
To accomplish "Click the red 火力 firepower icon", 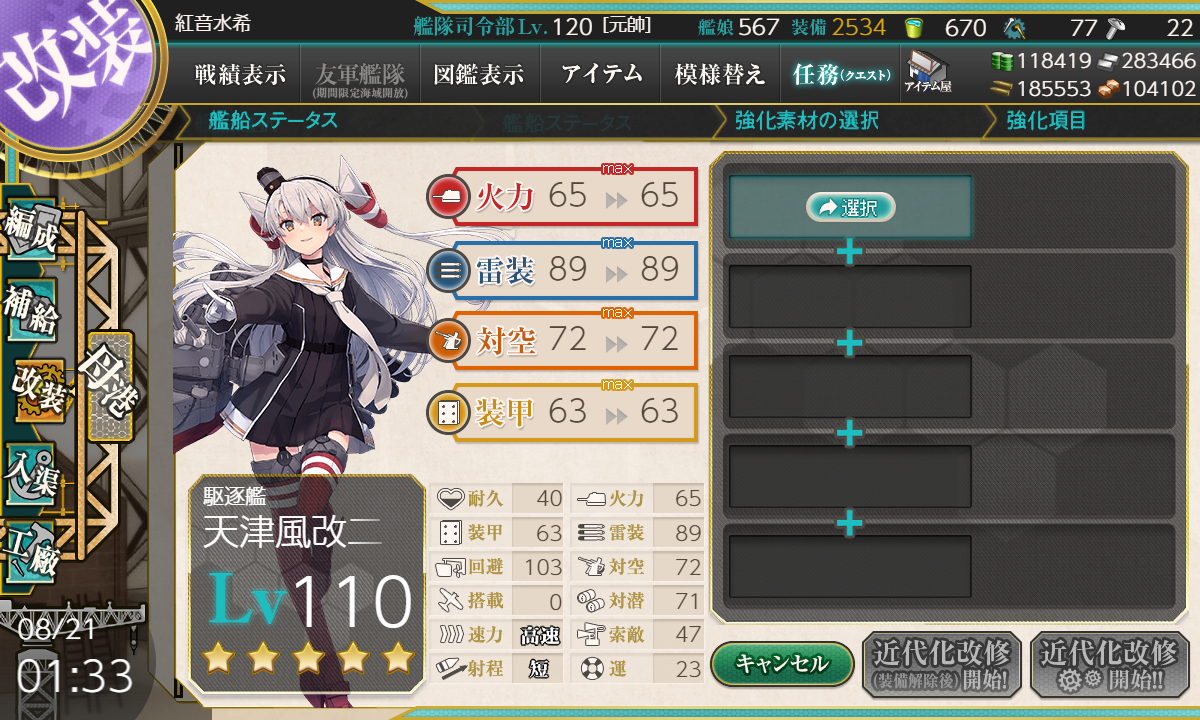I will click(446, 196).
